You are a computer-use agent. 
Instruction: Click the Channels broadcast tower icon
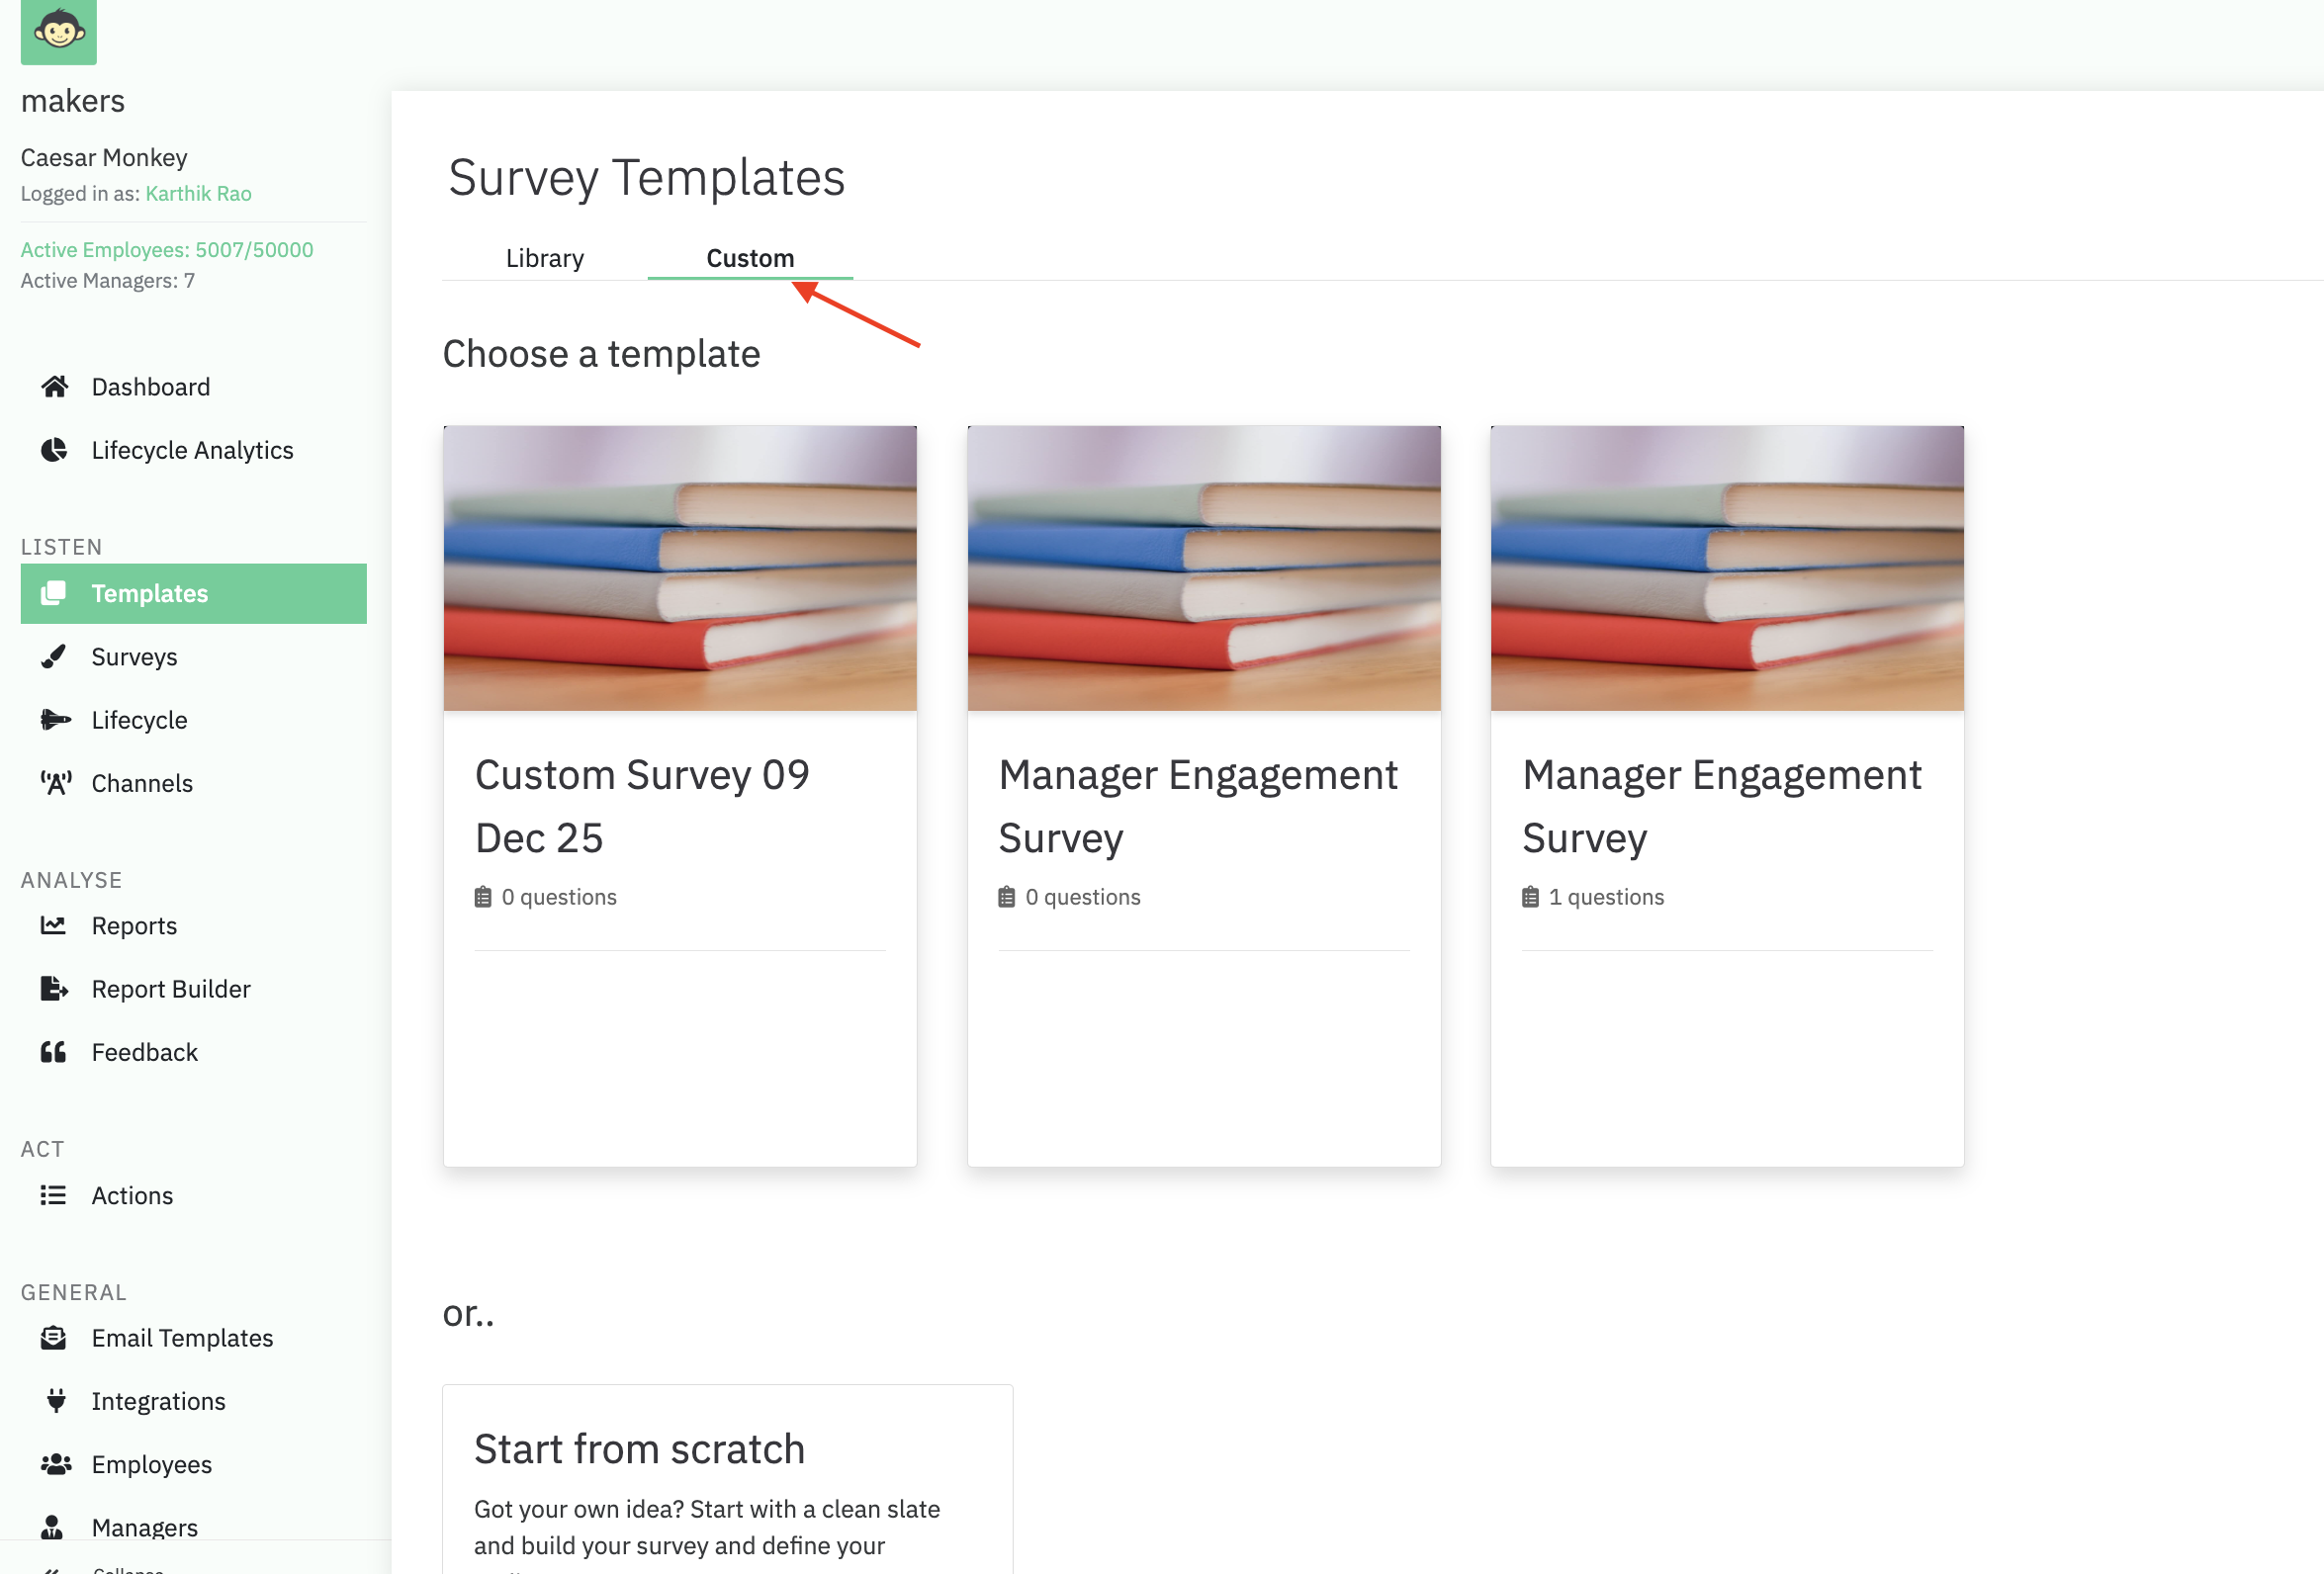[54, 783]
